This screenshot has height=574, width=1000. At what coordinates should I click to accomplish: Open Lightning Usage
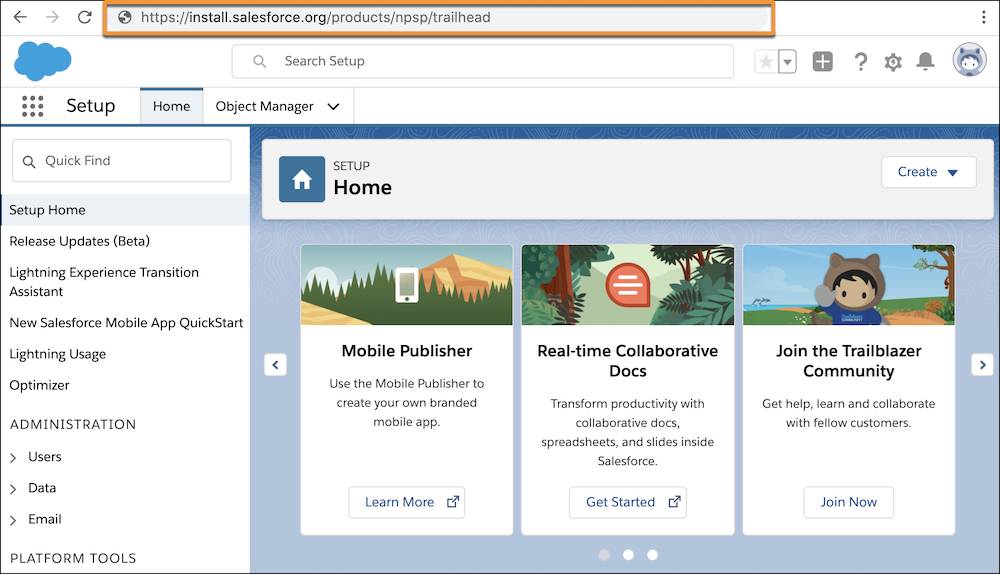57,354
